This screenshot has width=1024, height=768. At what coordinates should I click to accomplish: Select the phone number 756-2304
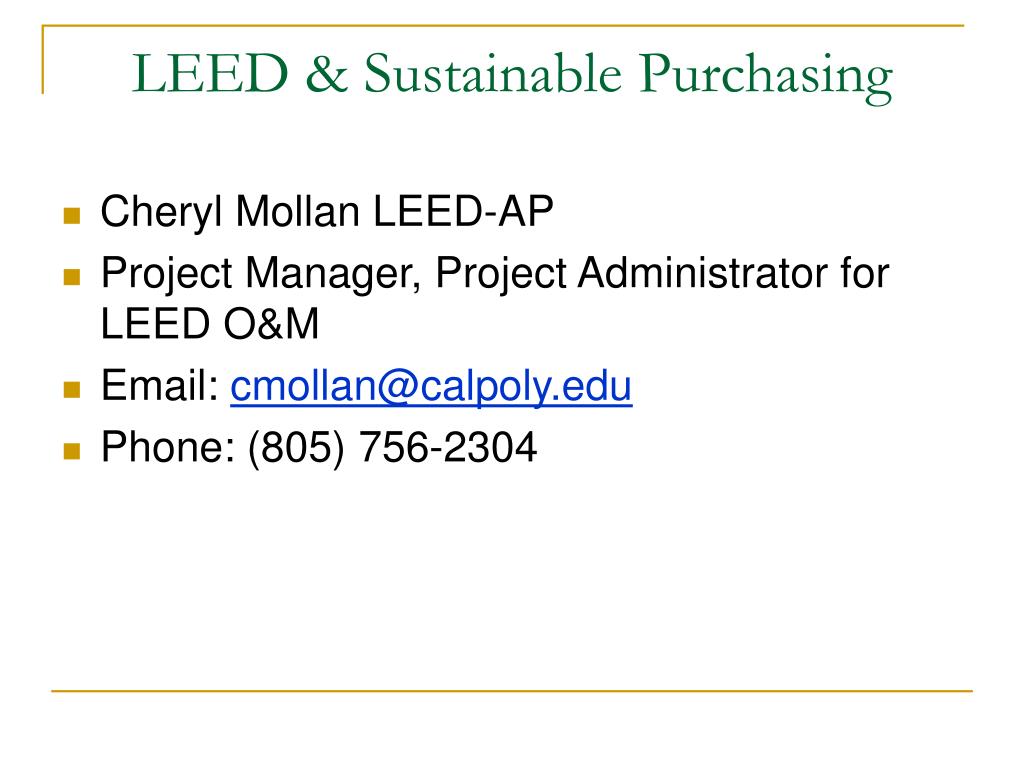pos(447,448)
